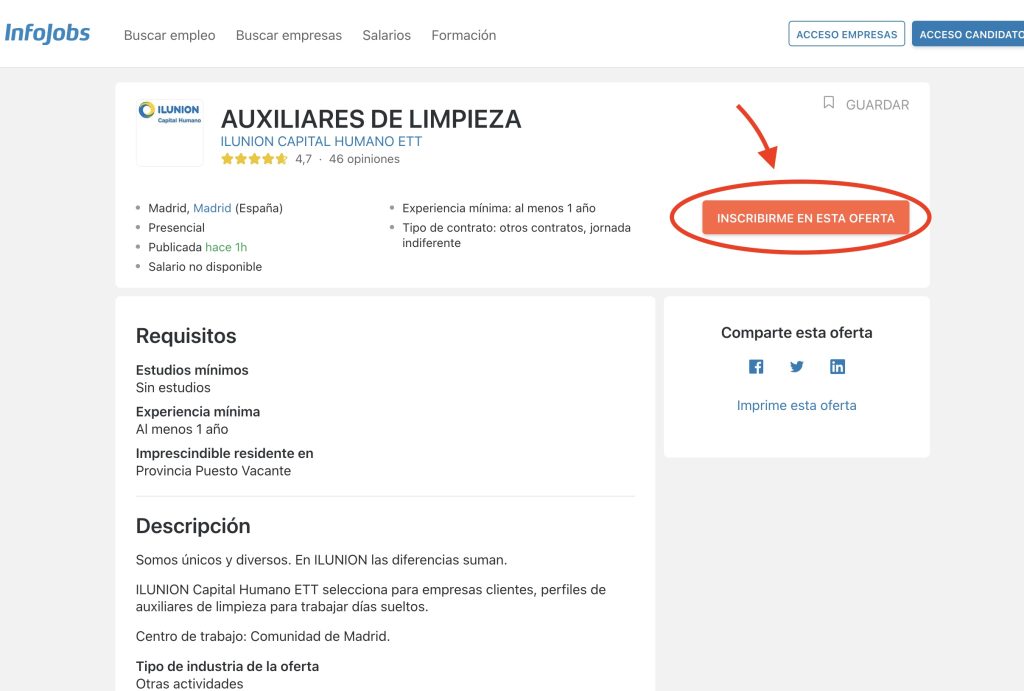Image resolution: width=1024 pixels, height=691 pixels.
Task: Click the AUXILIARES DE LIMPIEZA job title
Action: click(x=371, y=119)
